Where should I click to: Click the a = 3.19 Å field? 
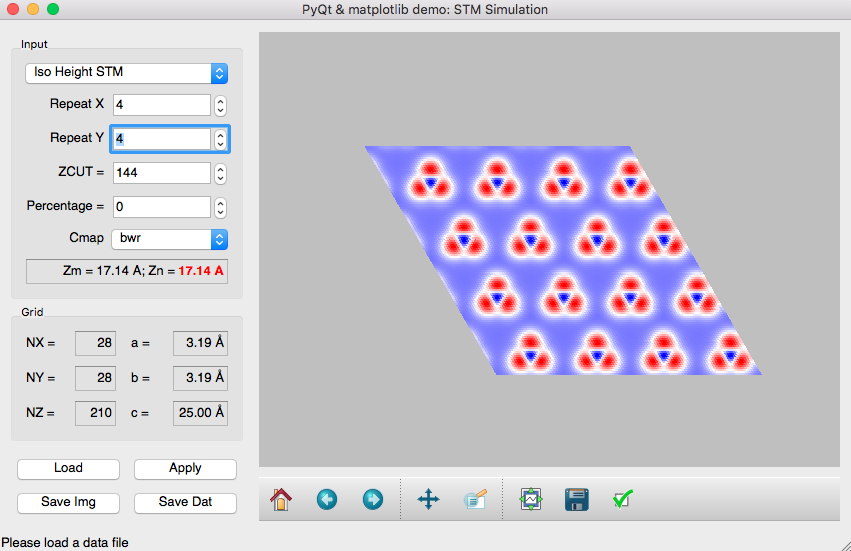(200, 343)
